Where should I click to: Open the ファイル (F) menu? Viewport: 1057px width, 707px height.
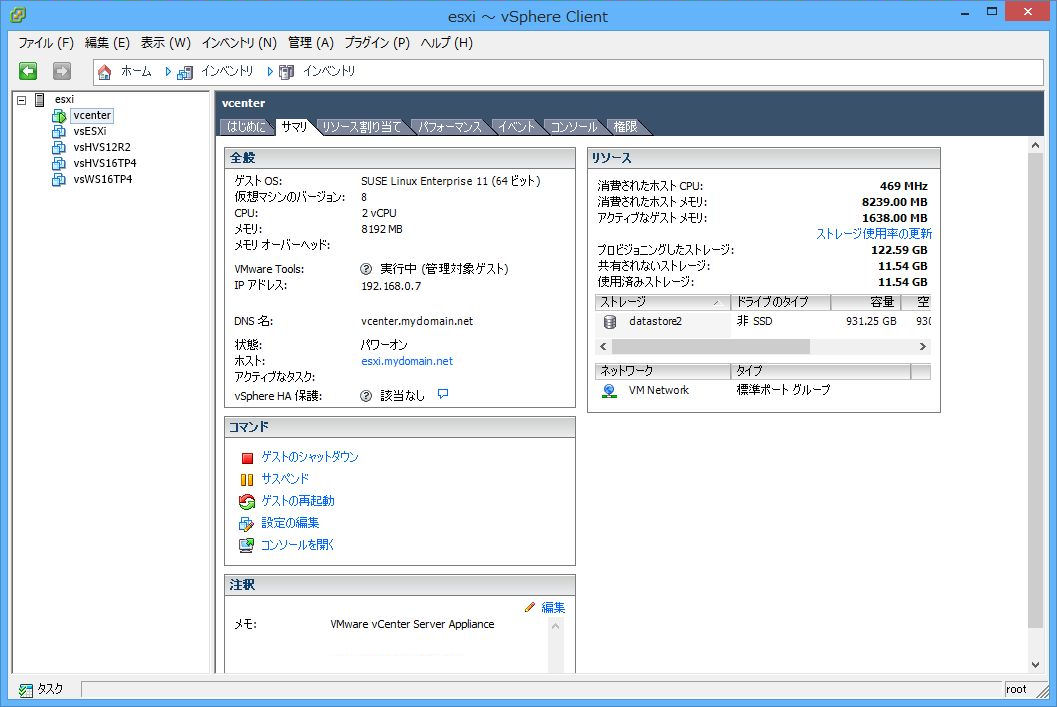click(46, 43)
